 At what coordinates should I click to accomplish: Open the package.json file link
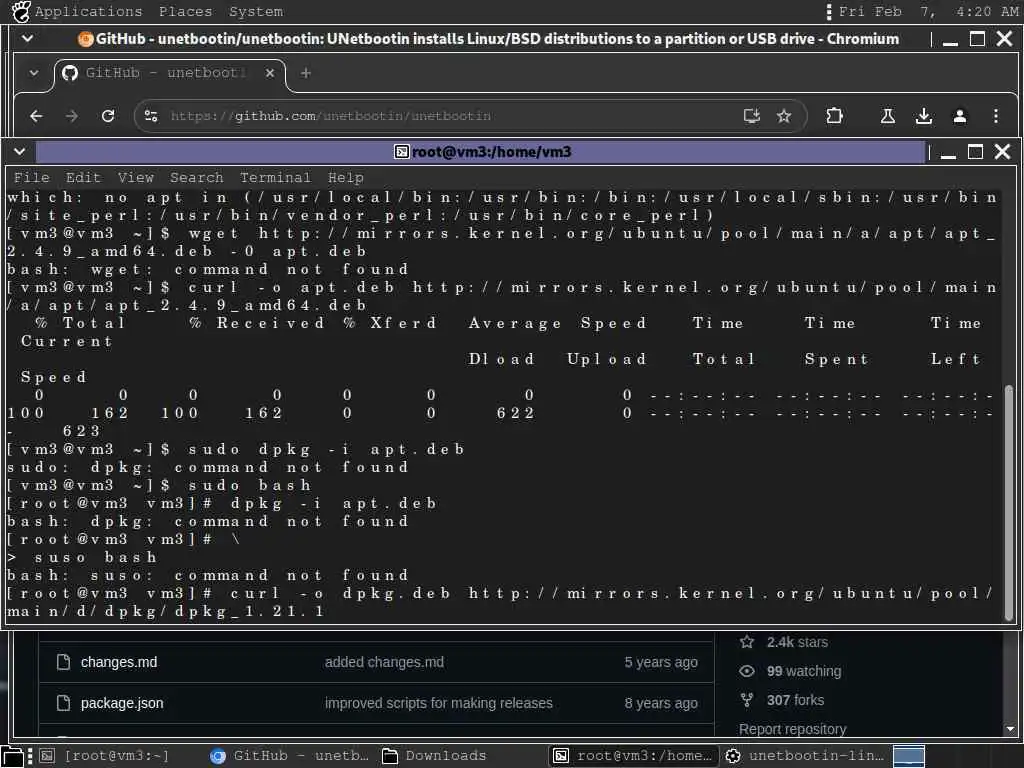point(122,703)
